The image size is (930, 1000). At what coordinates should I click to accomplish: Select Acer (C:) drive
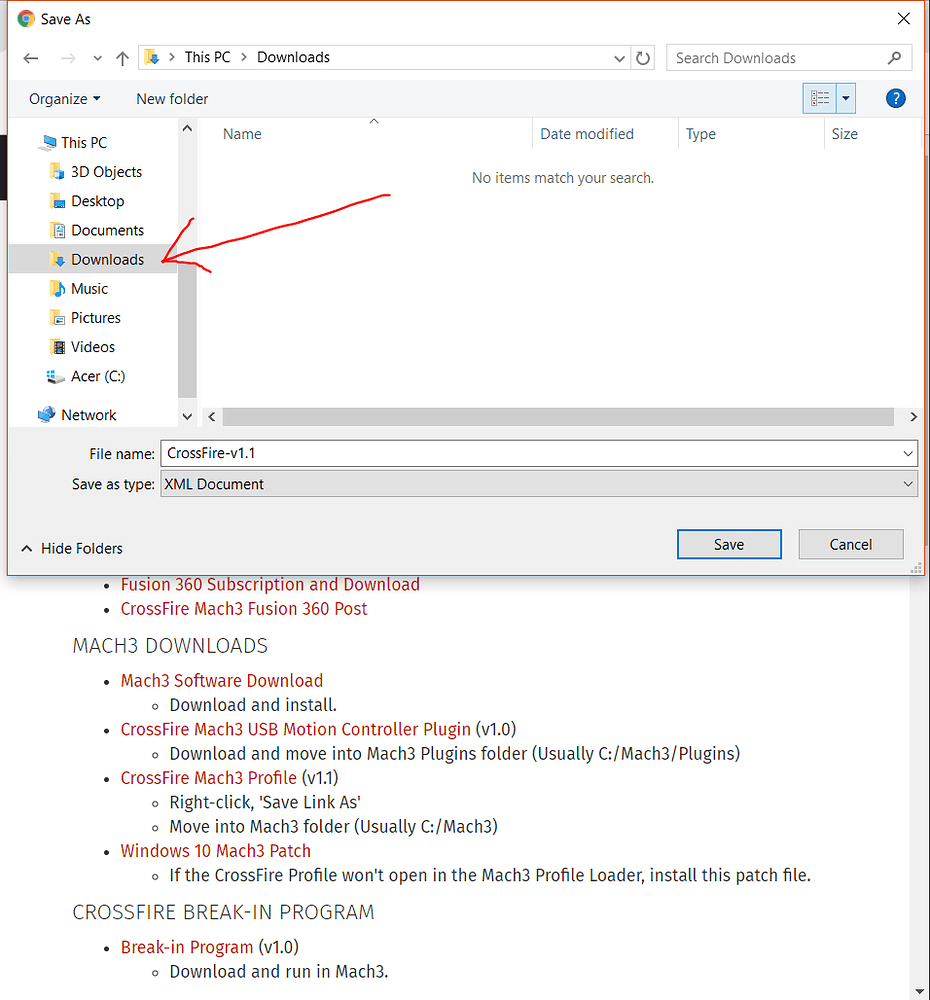point(97,376)
